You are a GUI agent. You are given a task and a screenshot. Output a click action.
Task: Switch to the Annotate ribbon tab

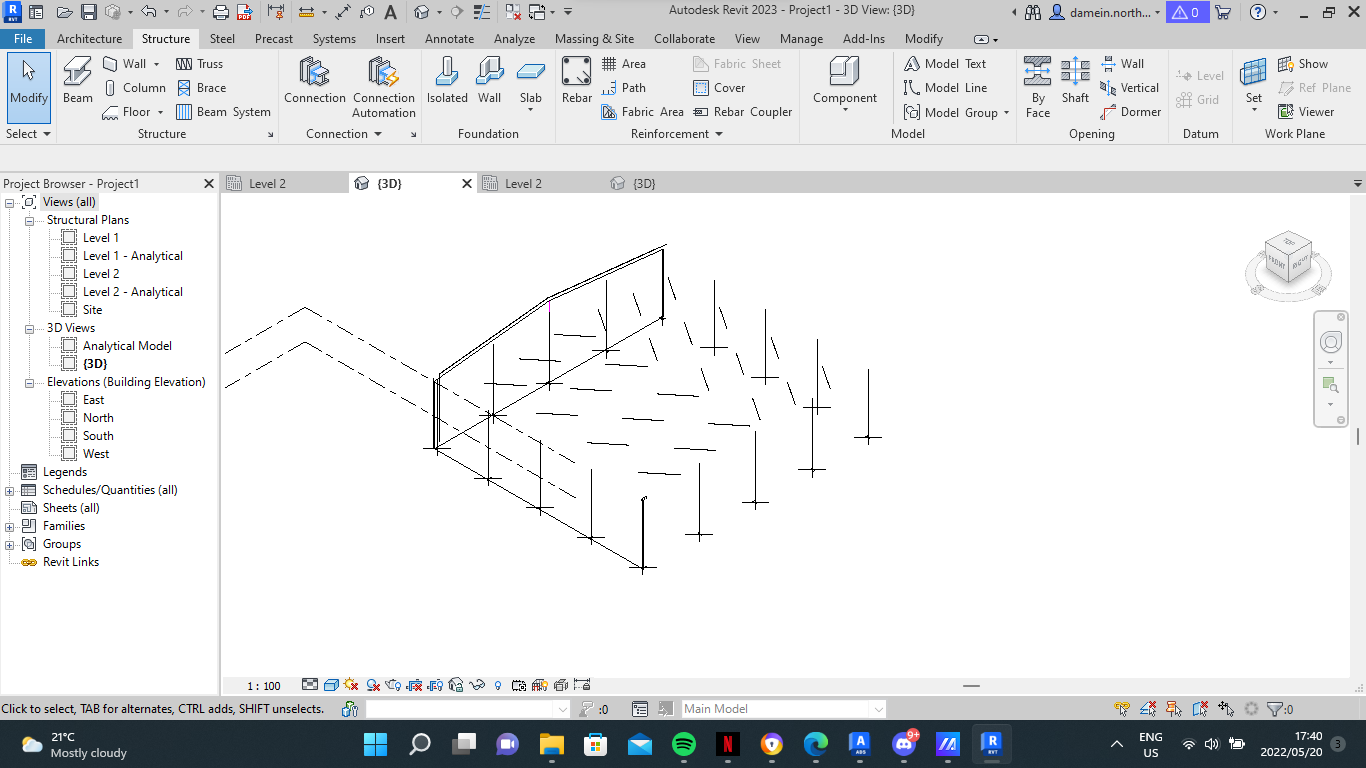450,39
